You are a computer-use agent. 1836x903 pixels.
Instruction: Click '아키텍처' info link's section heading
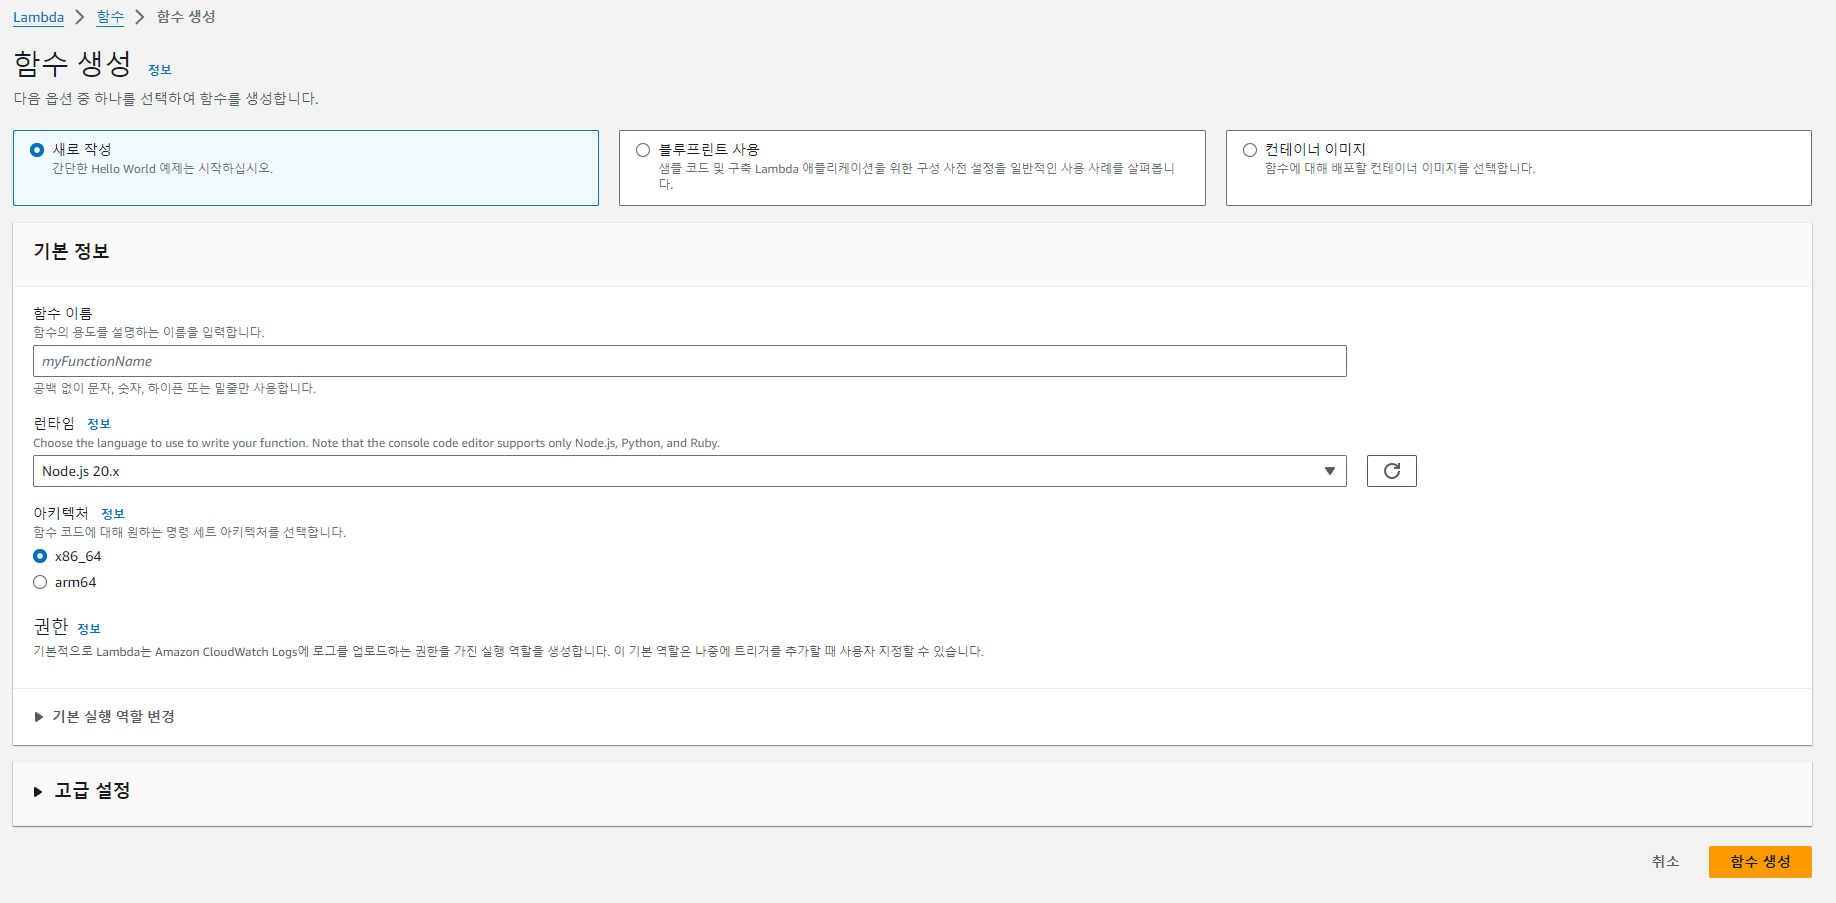tap(60, 512)
